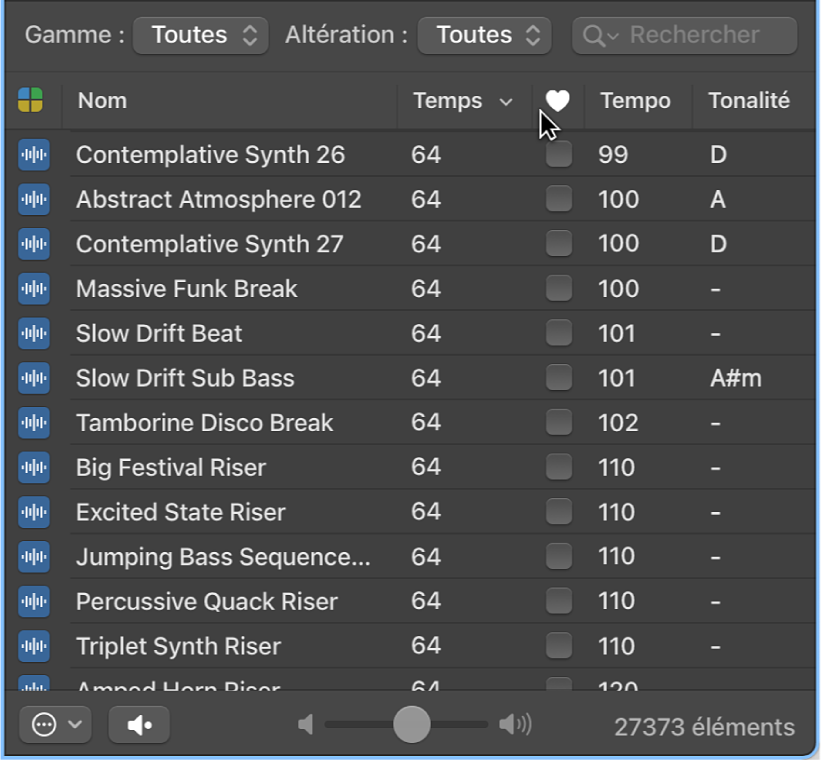822x763 pixels.
Task: Click the A#m key value
Action: (736, 378)
